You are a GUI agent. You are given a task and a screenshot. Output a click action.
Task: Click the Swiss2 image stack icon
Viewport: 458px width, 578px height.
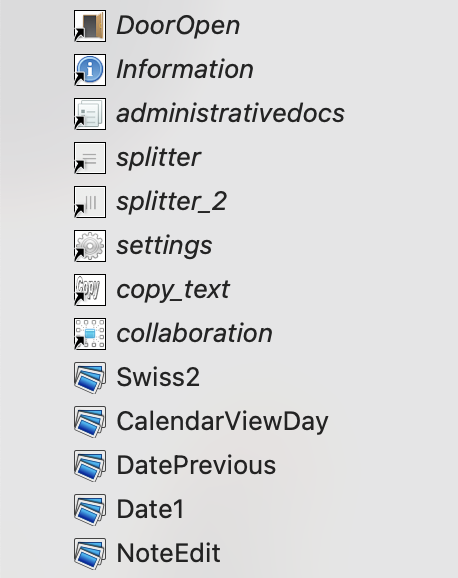[90, 378]
